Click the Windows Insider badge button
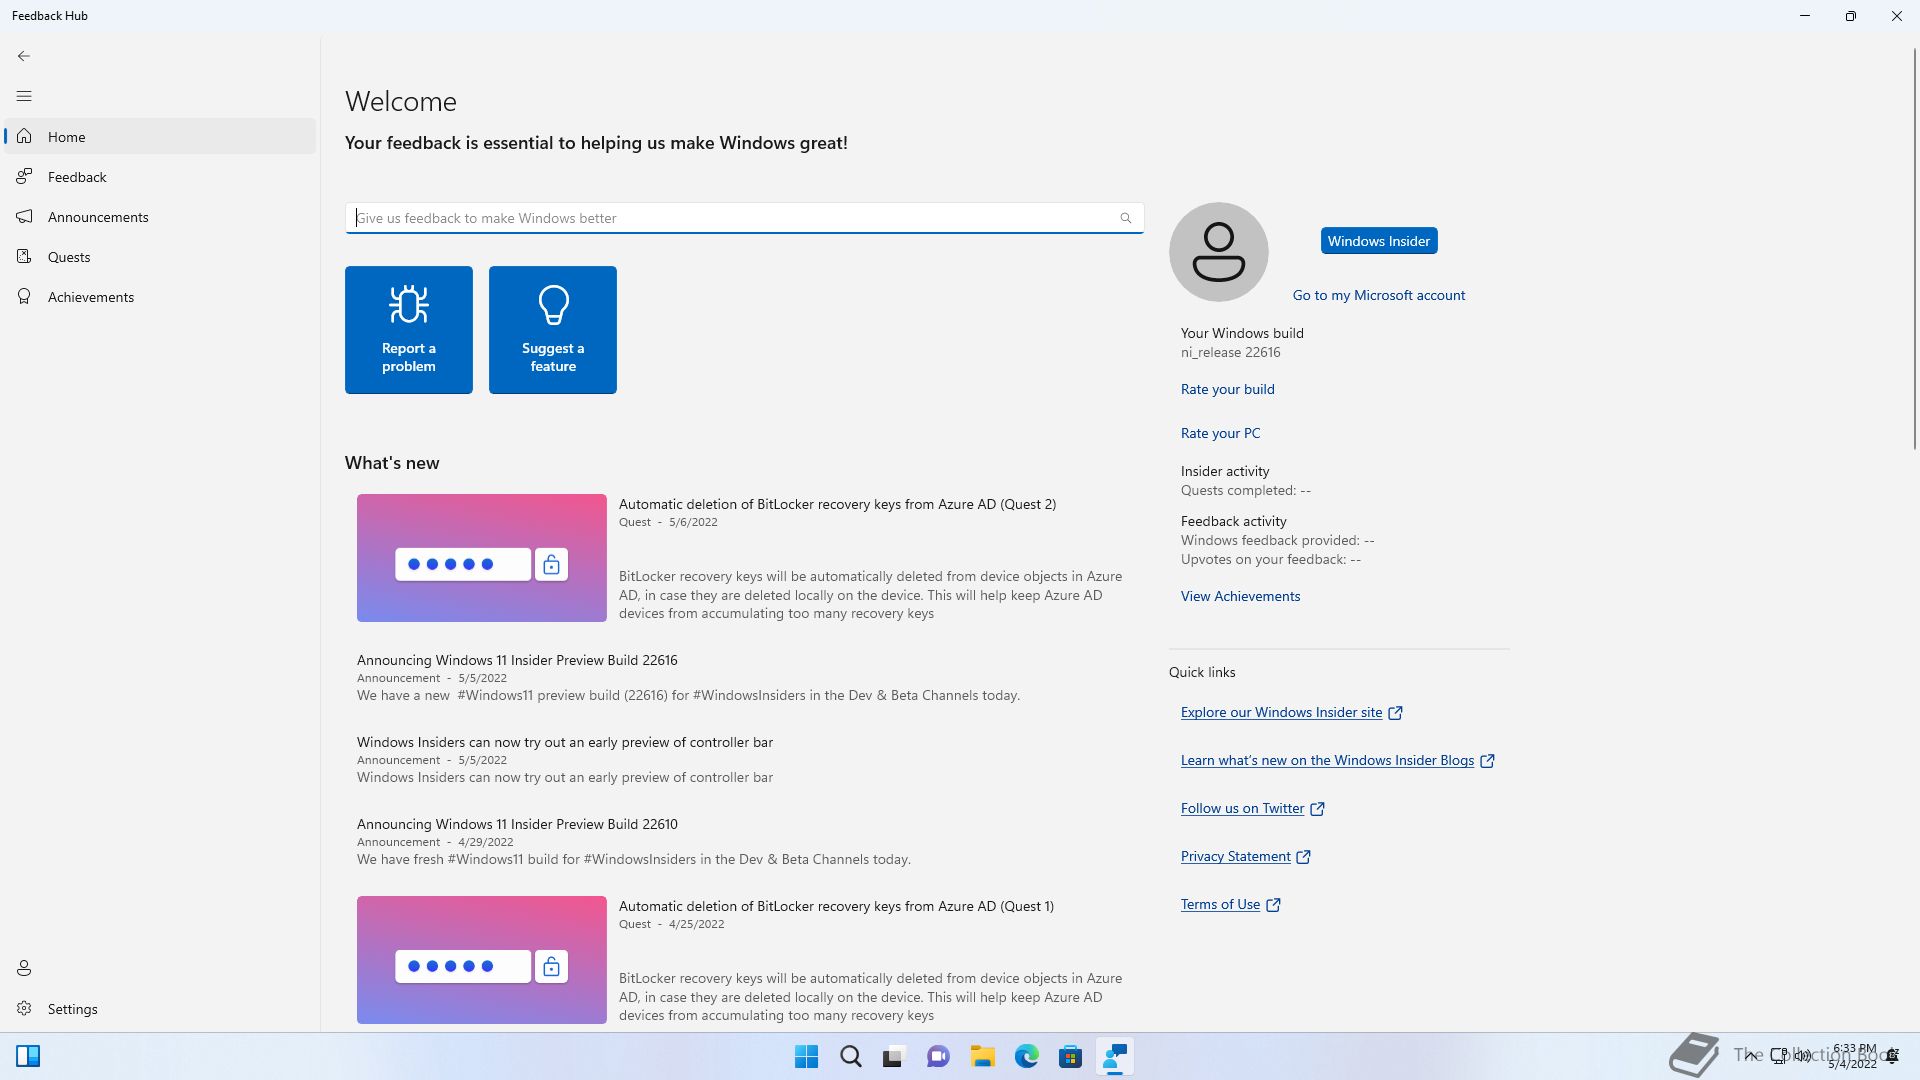The width and height of the screenshot is (1920, 1080). point(1379,241)
